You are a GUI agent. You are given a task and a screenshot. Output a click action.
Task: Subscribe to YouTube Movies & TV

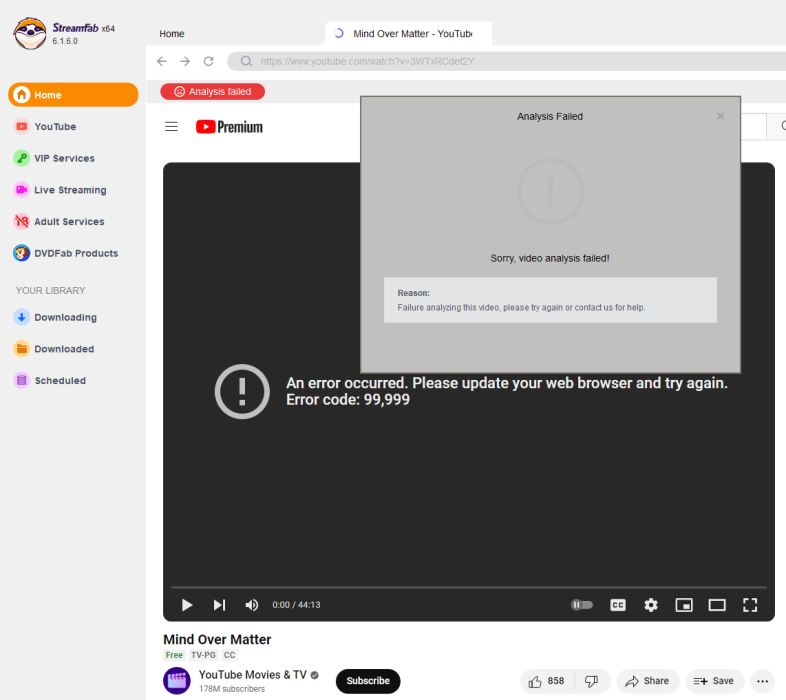[368, 681]
